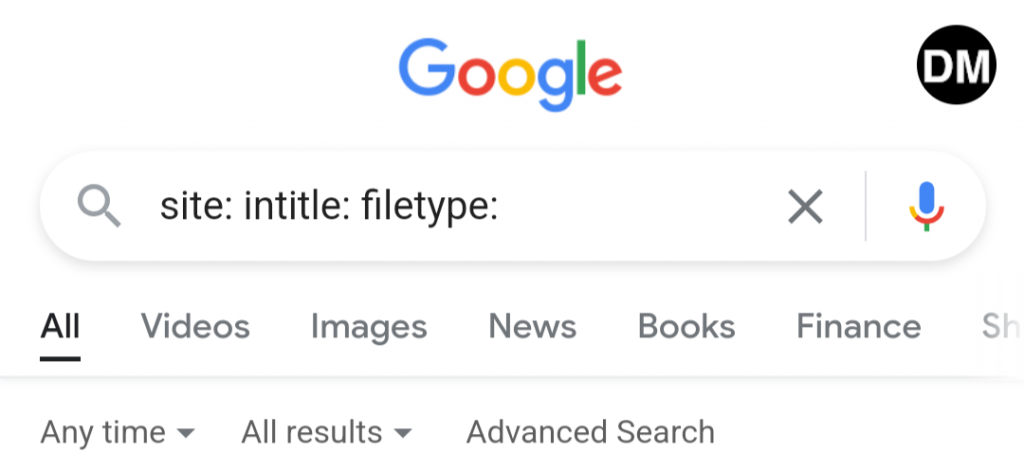Start voice search with microphone icon
Viewport: 1024px width, 471px height.
click(x=927, y=207)
